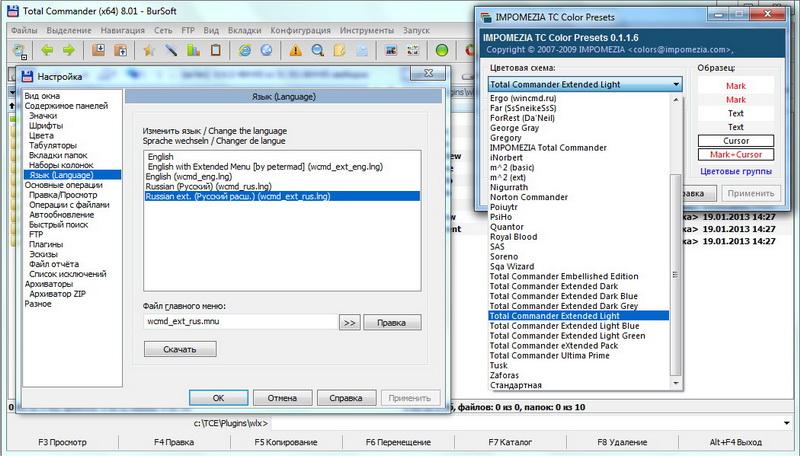800x456 pixels.
Task: Select Total Commander Extended Dark Blue scheme
Action: tap(563, 296)
